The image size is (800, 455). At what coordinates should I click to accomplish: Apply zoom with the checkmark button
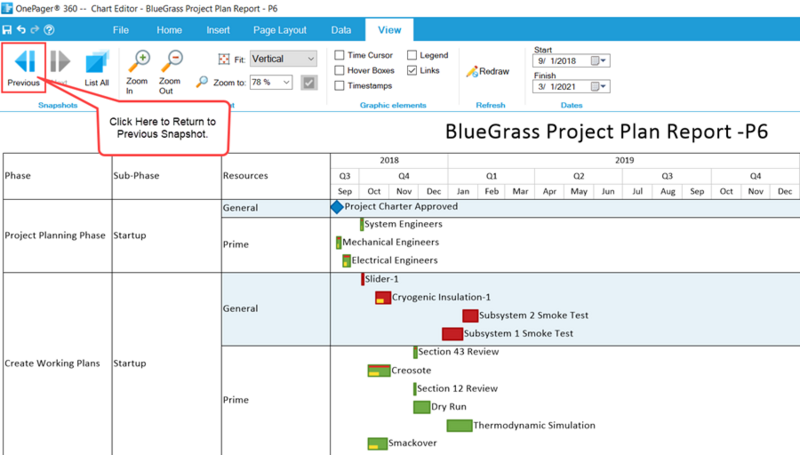309,82
